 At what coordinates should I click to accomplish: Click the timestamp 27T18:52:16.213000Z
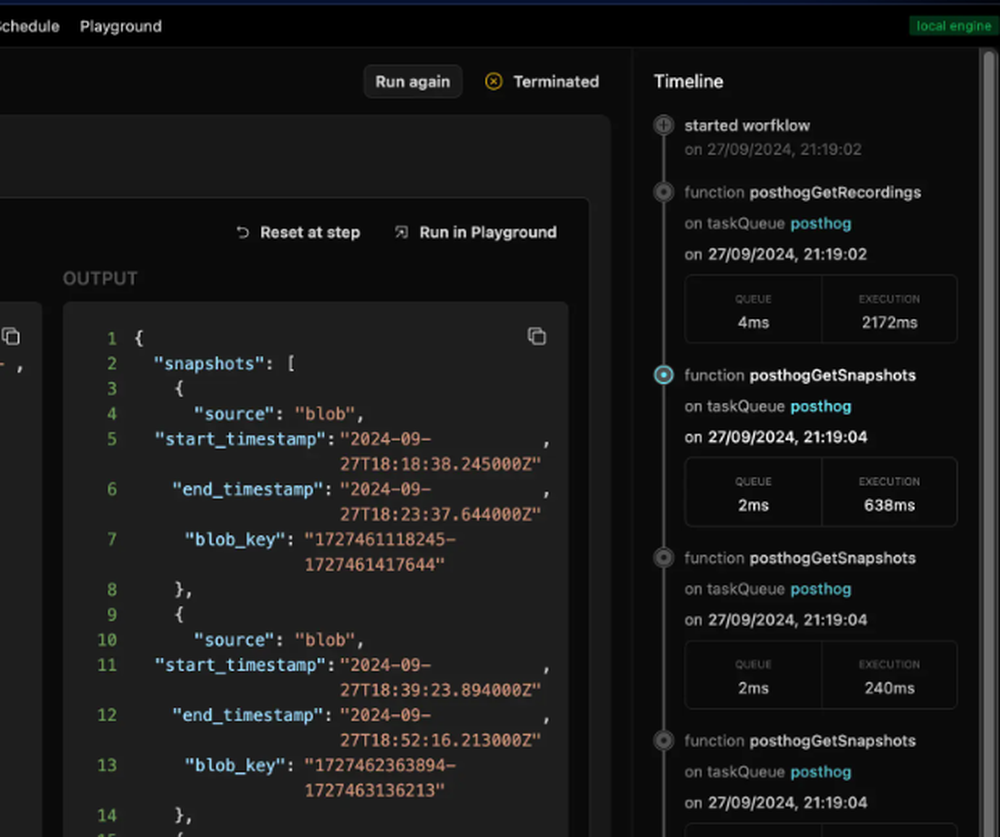(x=440, y=741)
